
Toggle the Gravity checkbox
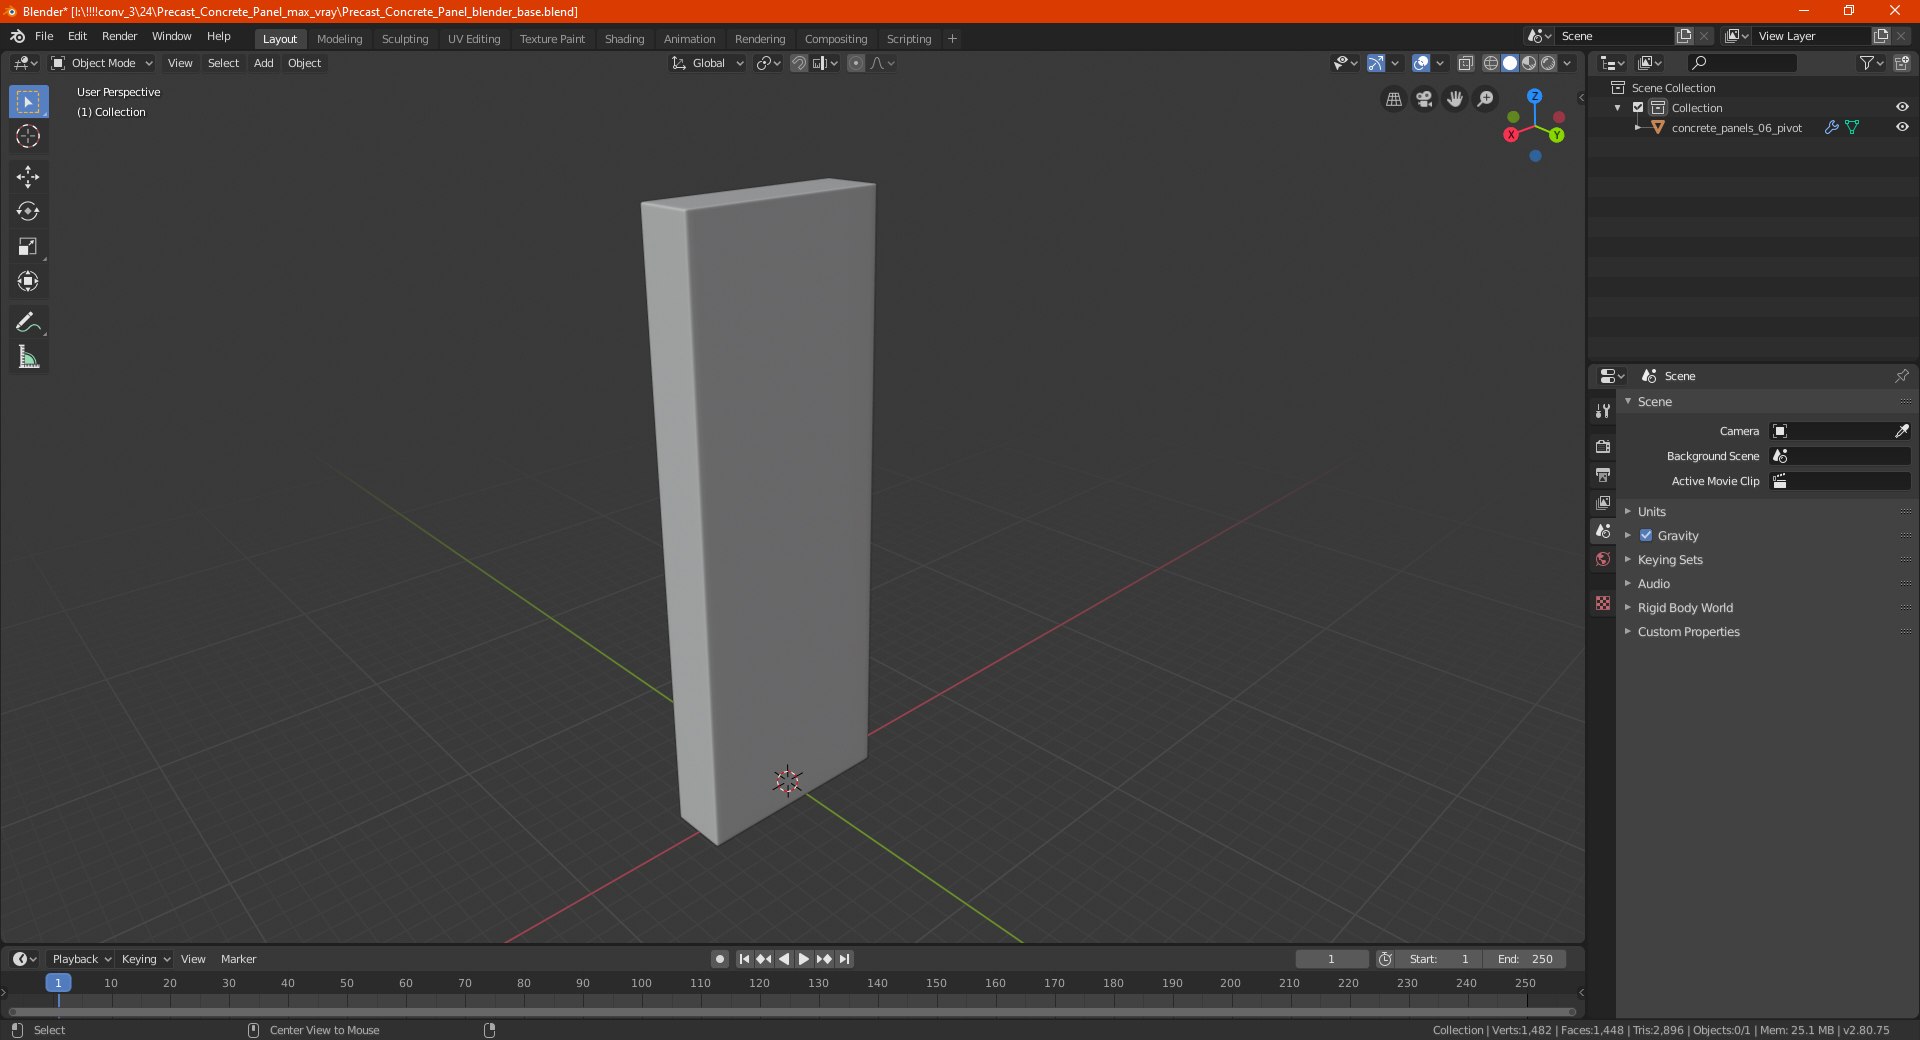[x=1646, y=536]
